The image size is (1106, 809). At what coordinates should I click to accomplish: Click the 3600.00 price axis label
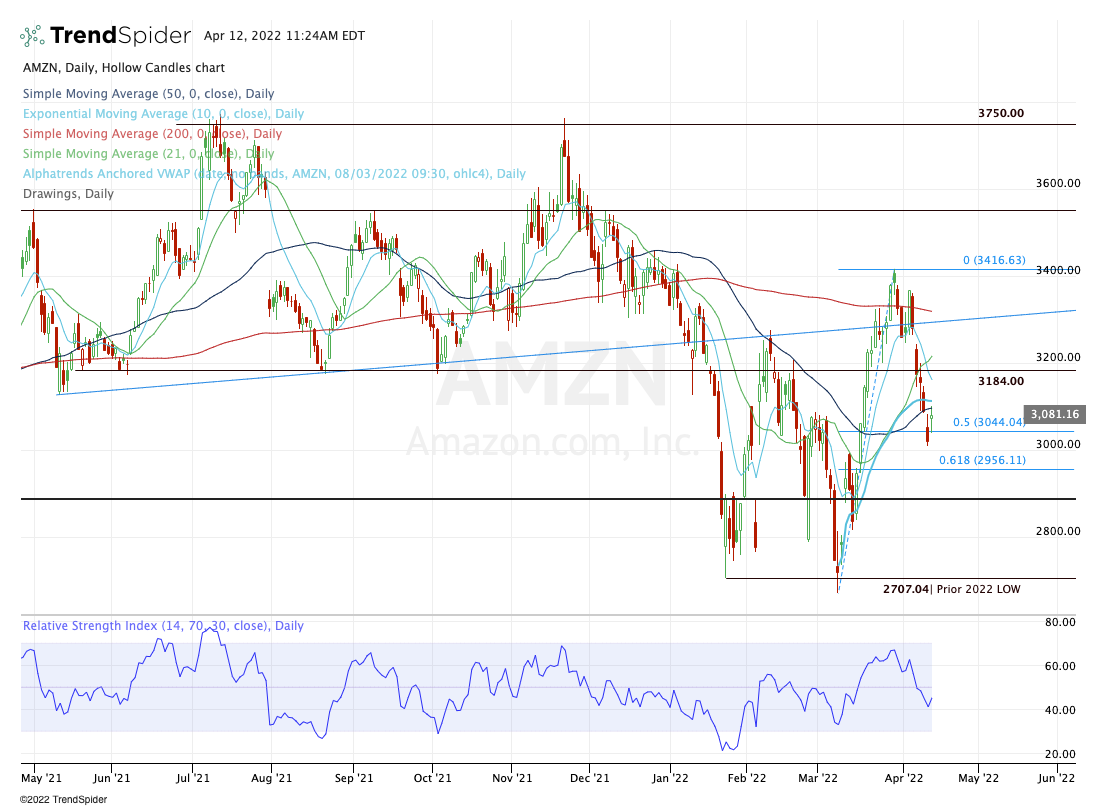tap(1057, 183)
